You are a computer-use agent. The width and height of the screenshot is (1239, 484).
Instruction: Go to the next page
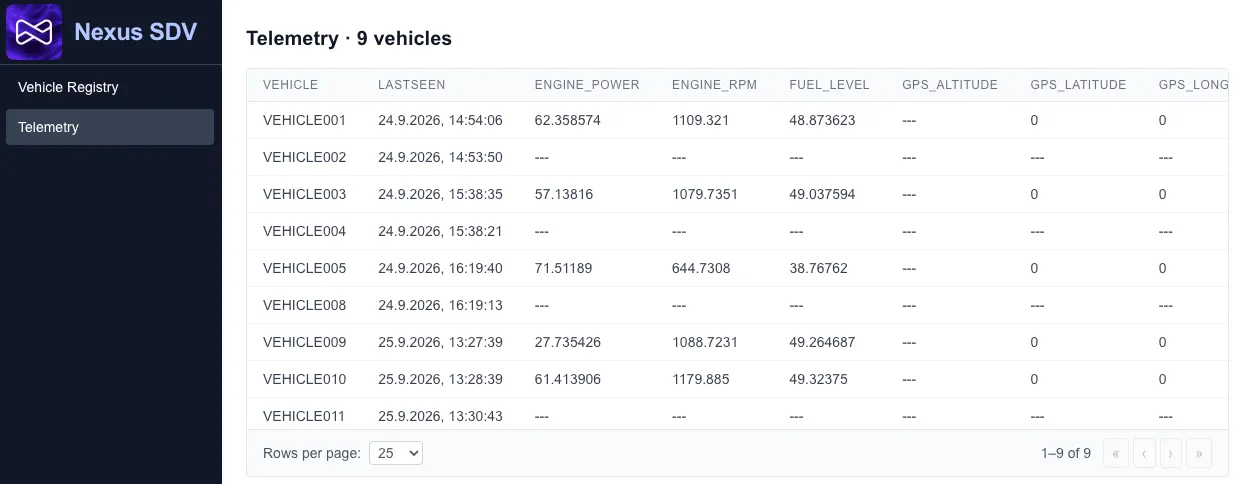pos(1171,453)
